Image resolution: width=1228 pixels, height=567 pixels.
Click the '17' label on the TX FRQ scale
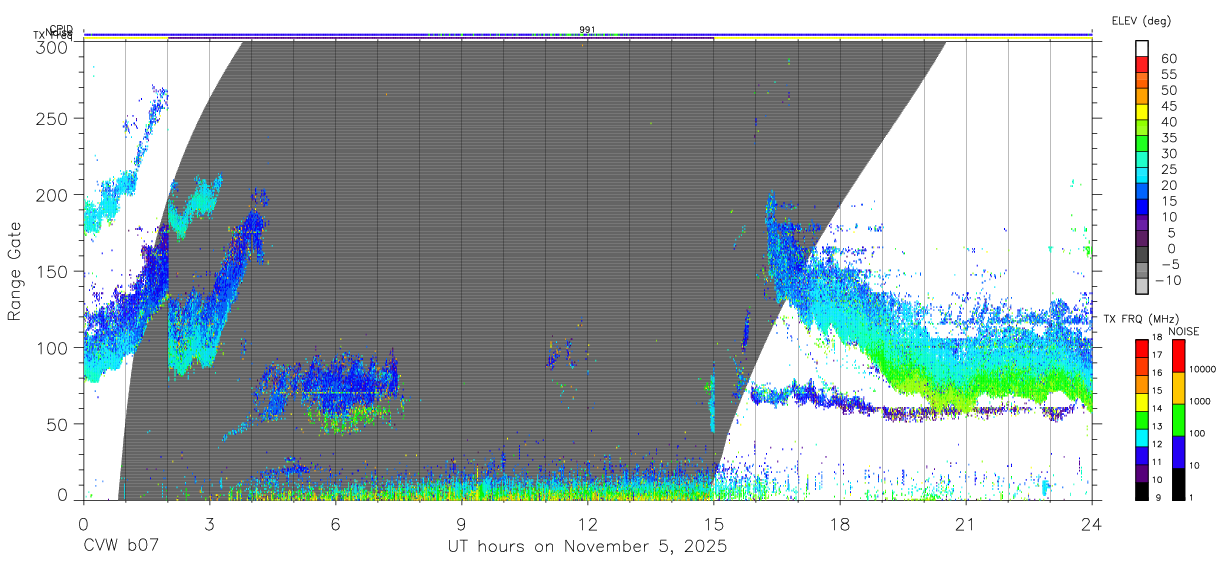[x=1156, y=354]
